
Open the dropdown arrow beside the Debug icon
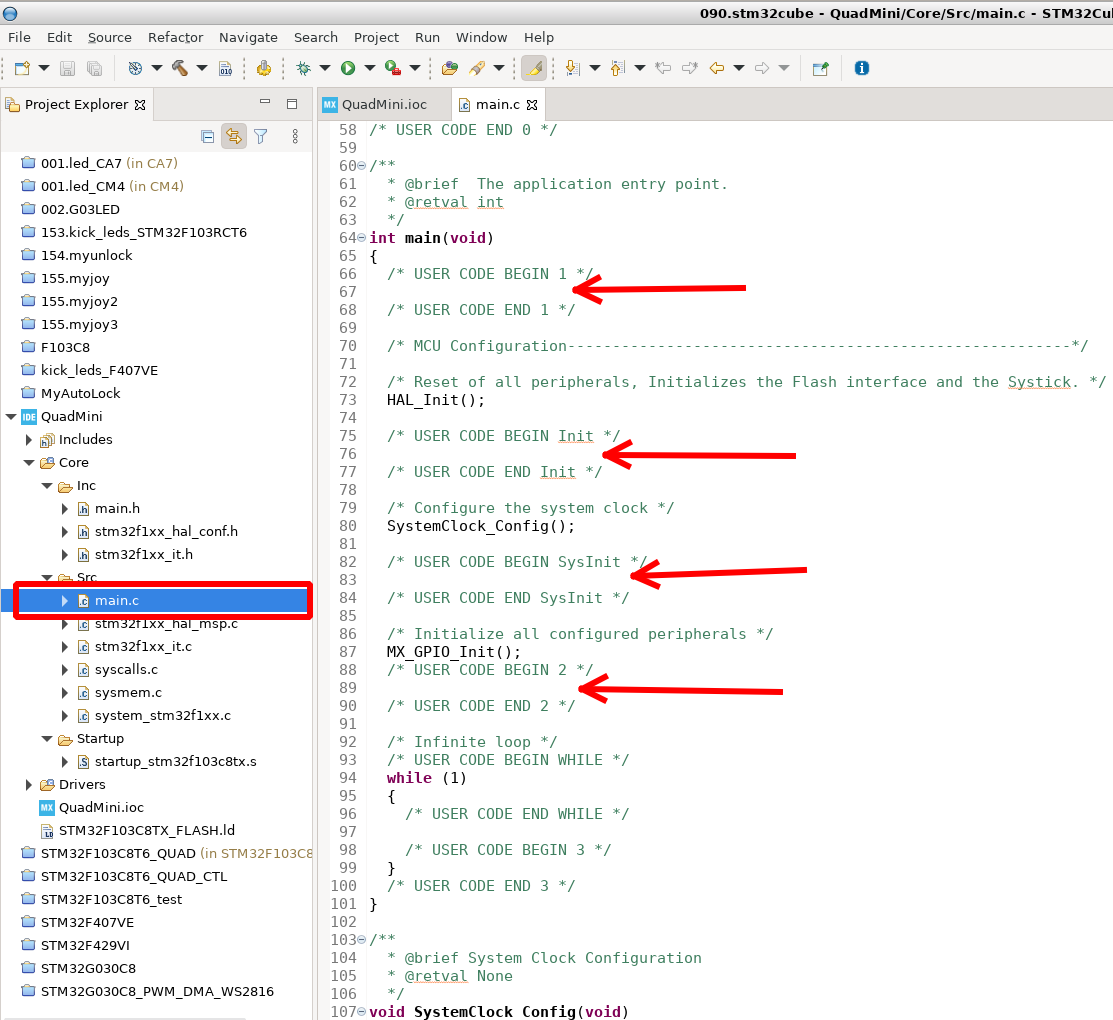[325, 68]
